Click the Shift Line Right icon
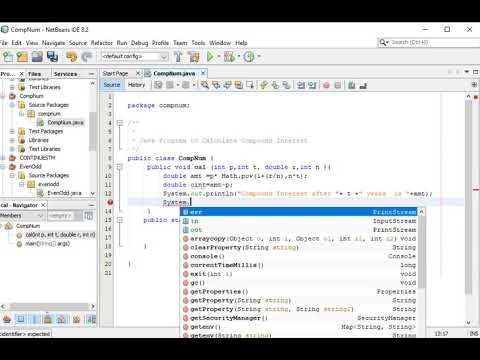Viewport: 480px width, 360px height. (312, 85)
